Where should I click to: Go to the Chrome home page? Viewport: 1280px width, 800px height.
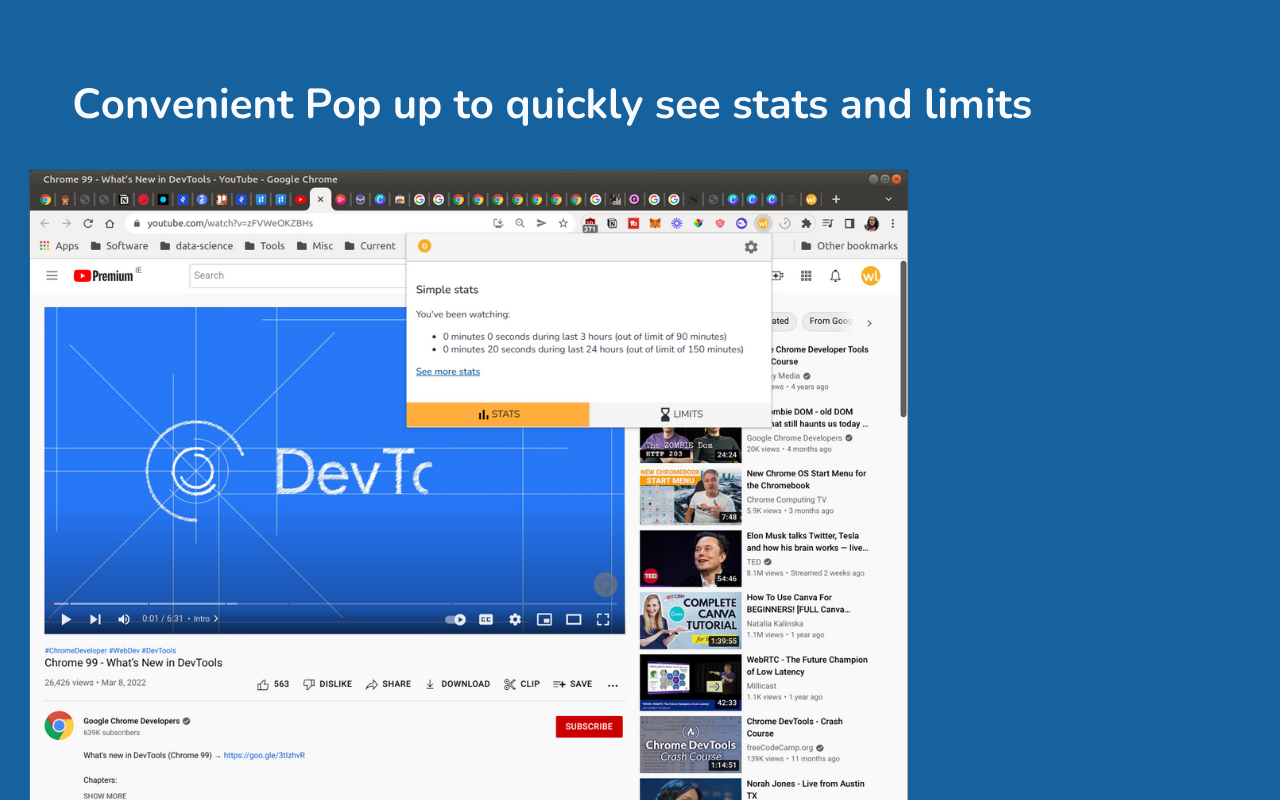pyautogui.click(x=110, y=223)
